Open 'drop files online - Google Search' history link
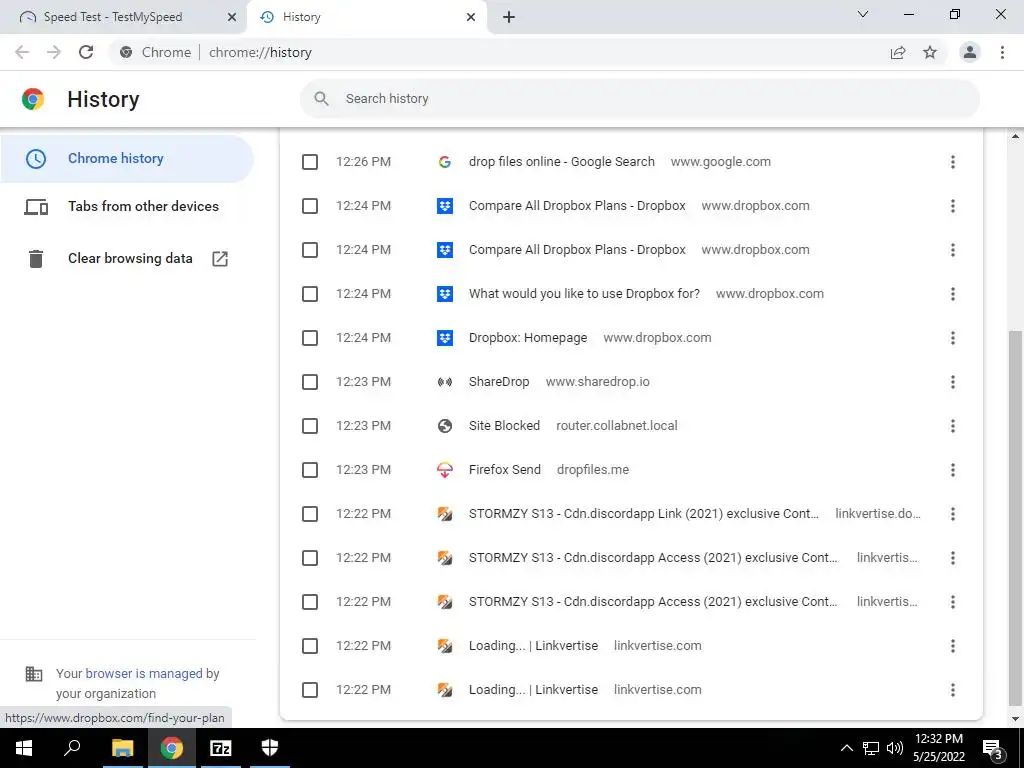The height and width of the screenshot is (768, 1024). tap(562, 162)
